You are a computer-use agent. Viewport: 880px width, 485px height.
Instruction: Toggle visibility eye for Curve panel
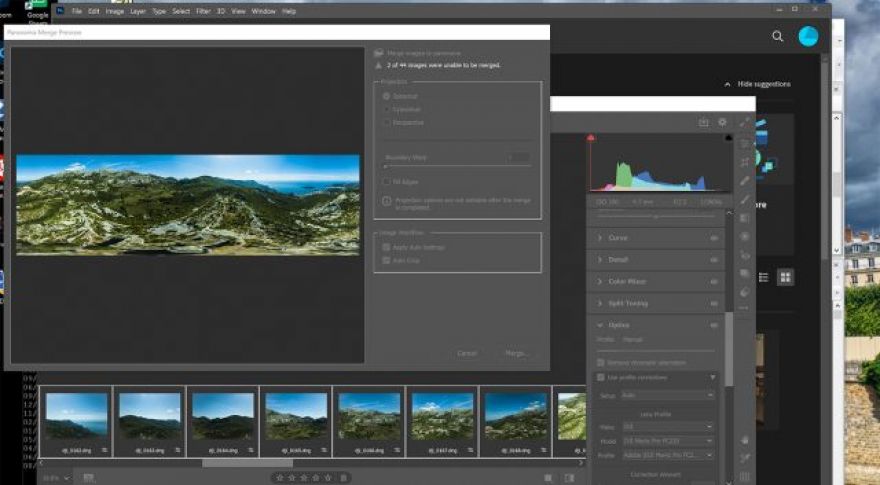[x=714, y=238]
